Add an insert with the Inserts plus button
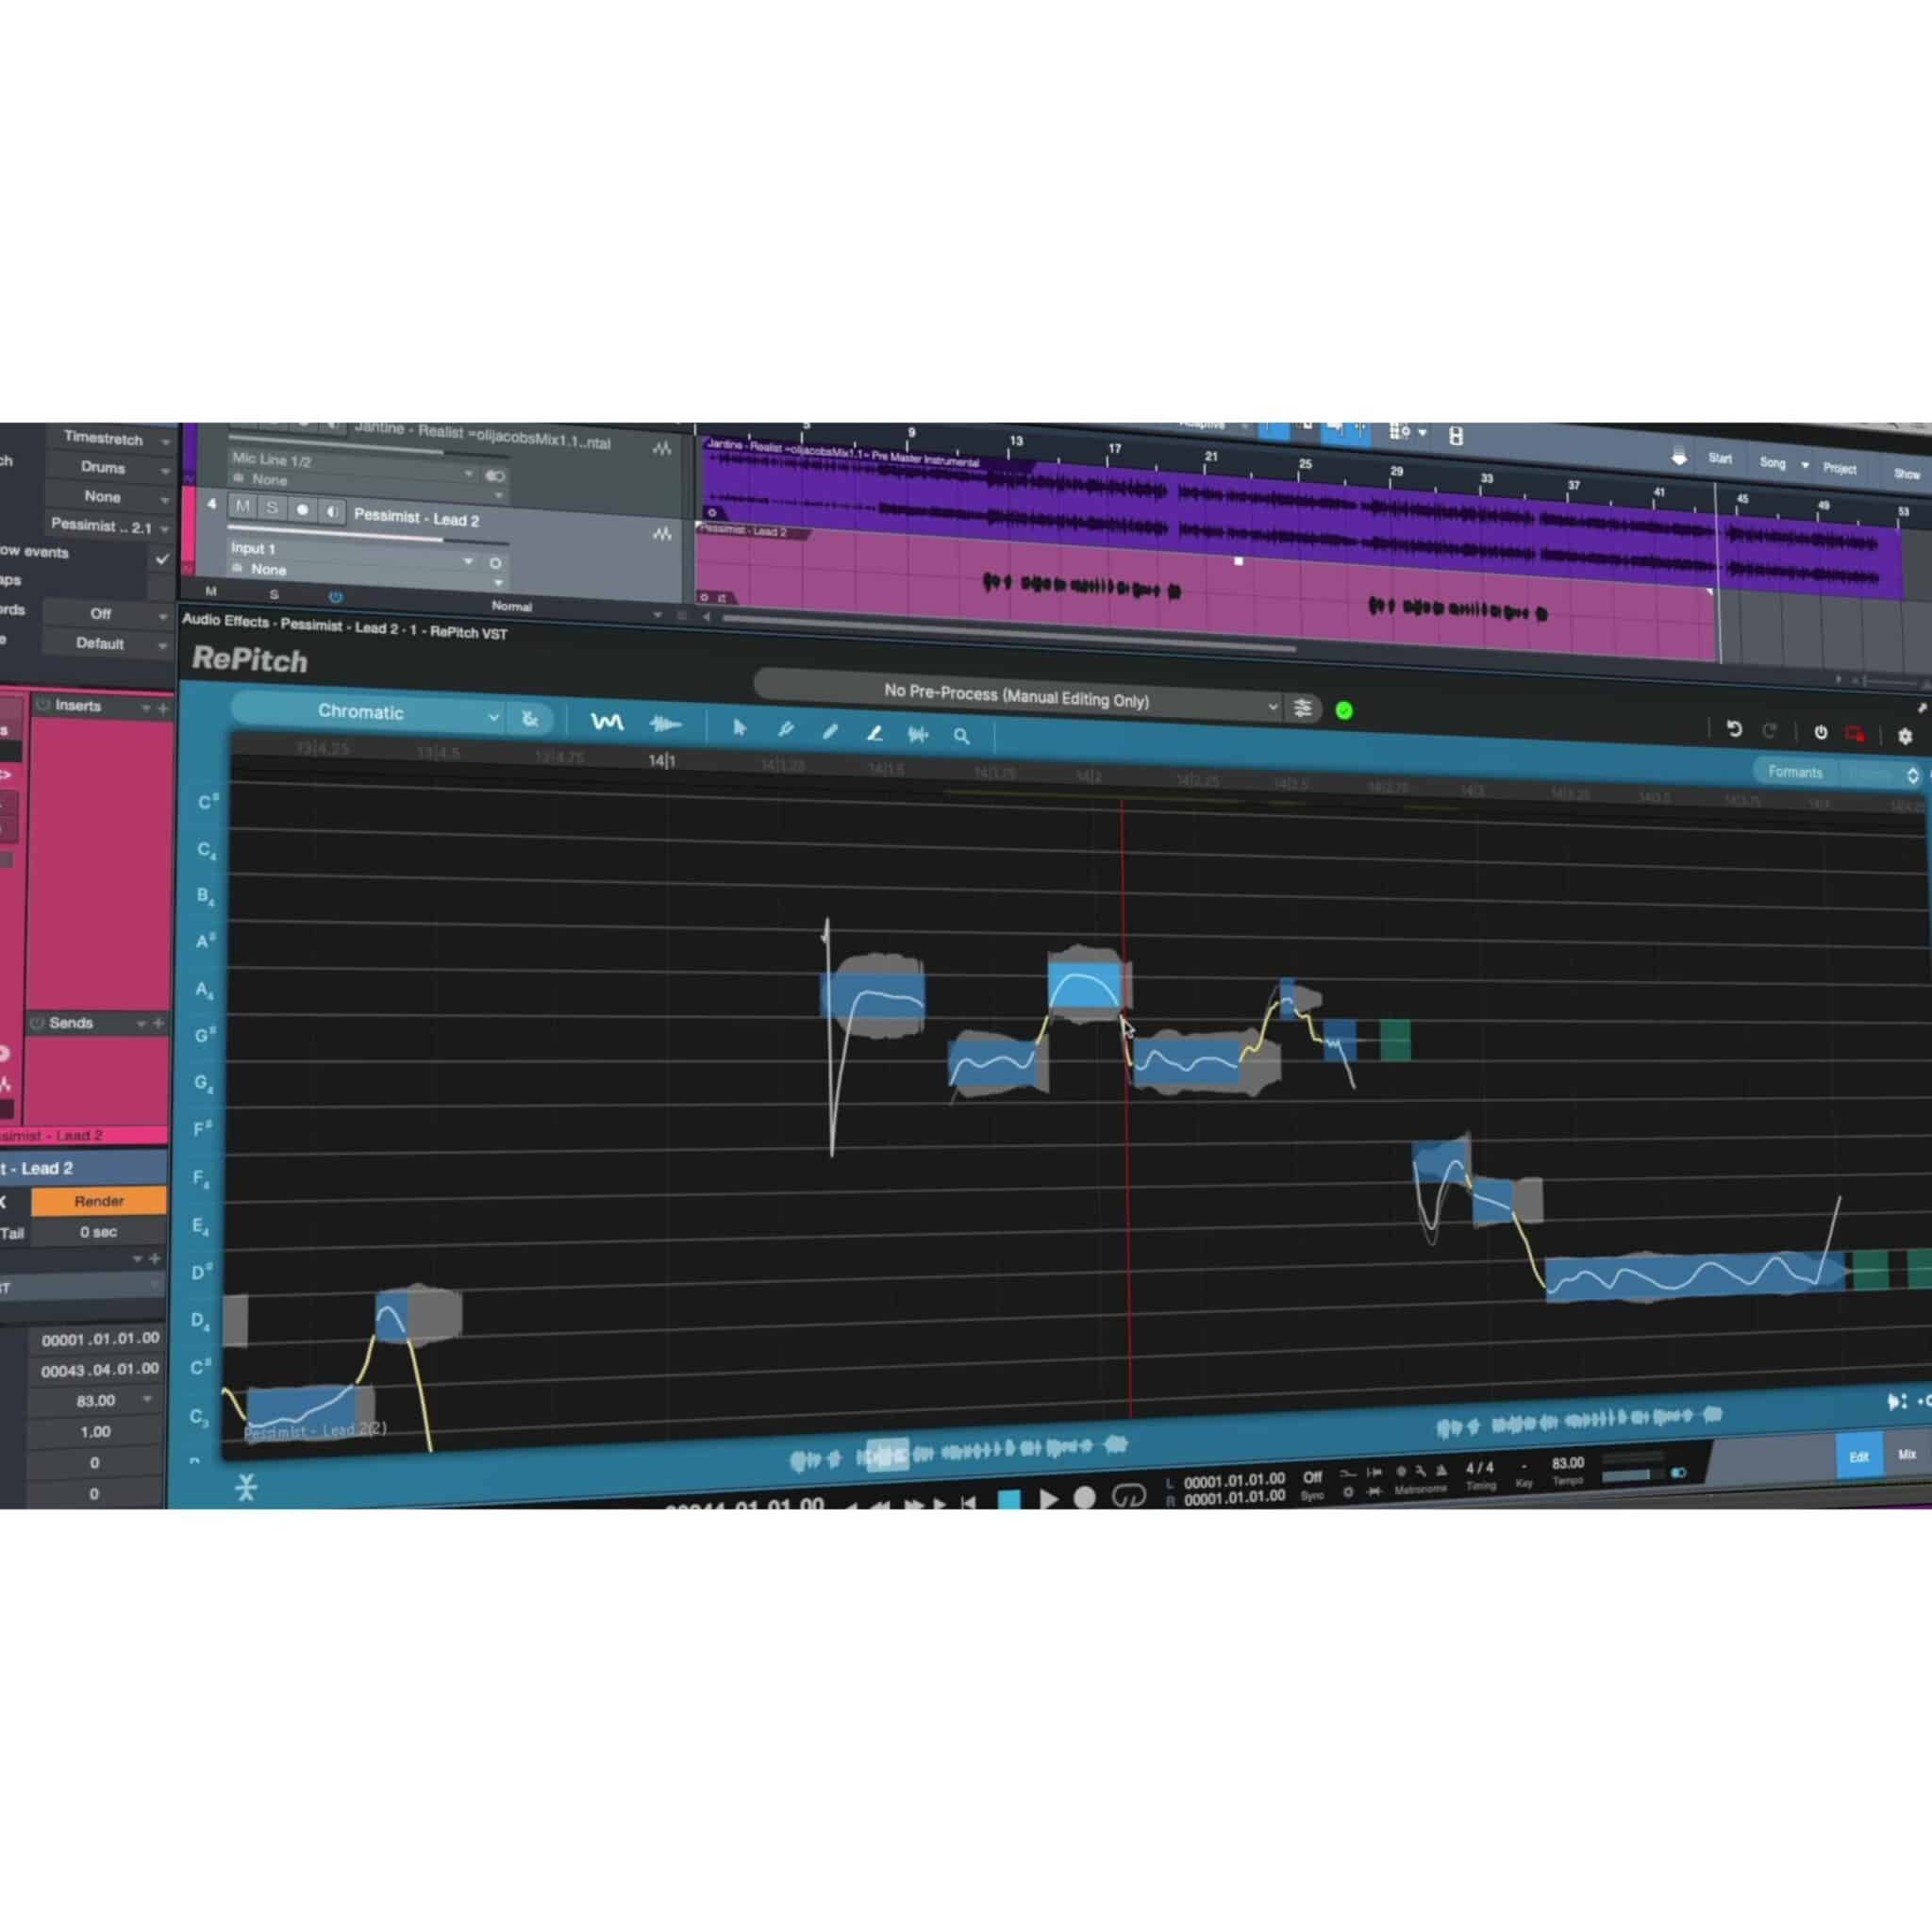The height and width of the screenshot is (1932, 1932). tap(163, 708)
